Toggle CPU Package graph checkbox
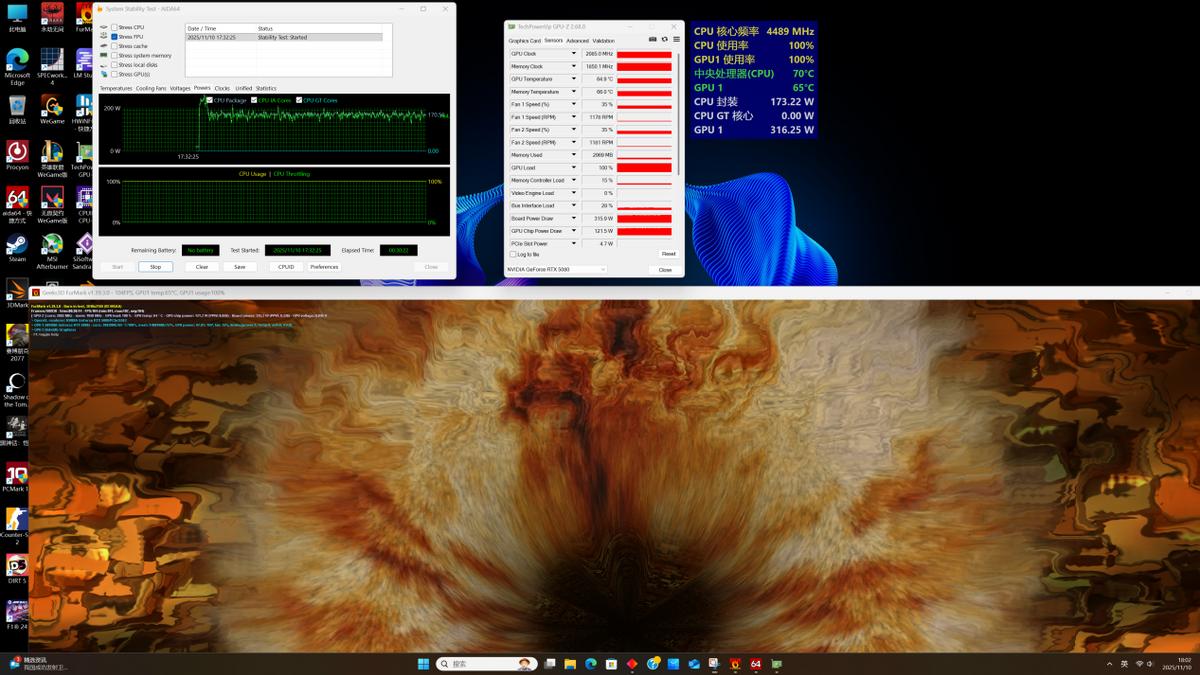This screenshot has height=675, width=1200. (x=209, y=100)
